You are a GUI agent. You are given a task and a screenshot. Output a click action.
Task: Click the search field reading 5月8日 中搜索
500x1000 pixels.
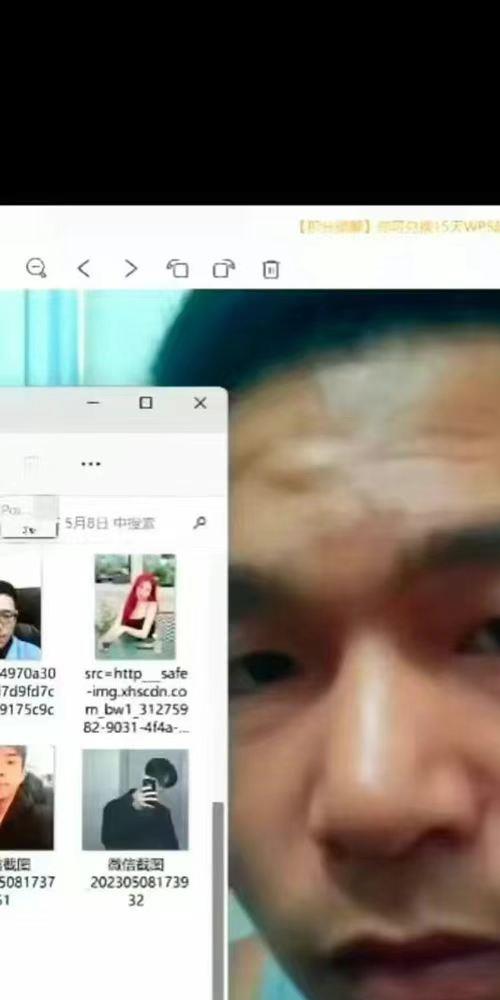click(110, 524)
